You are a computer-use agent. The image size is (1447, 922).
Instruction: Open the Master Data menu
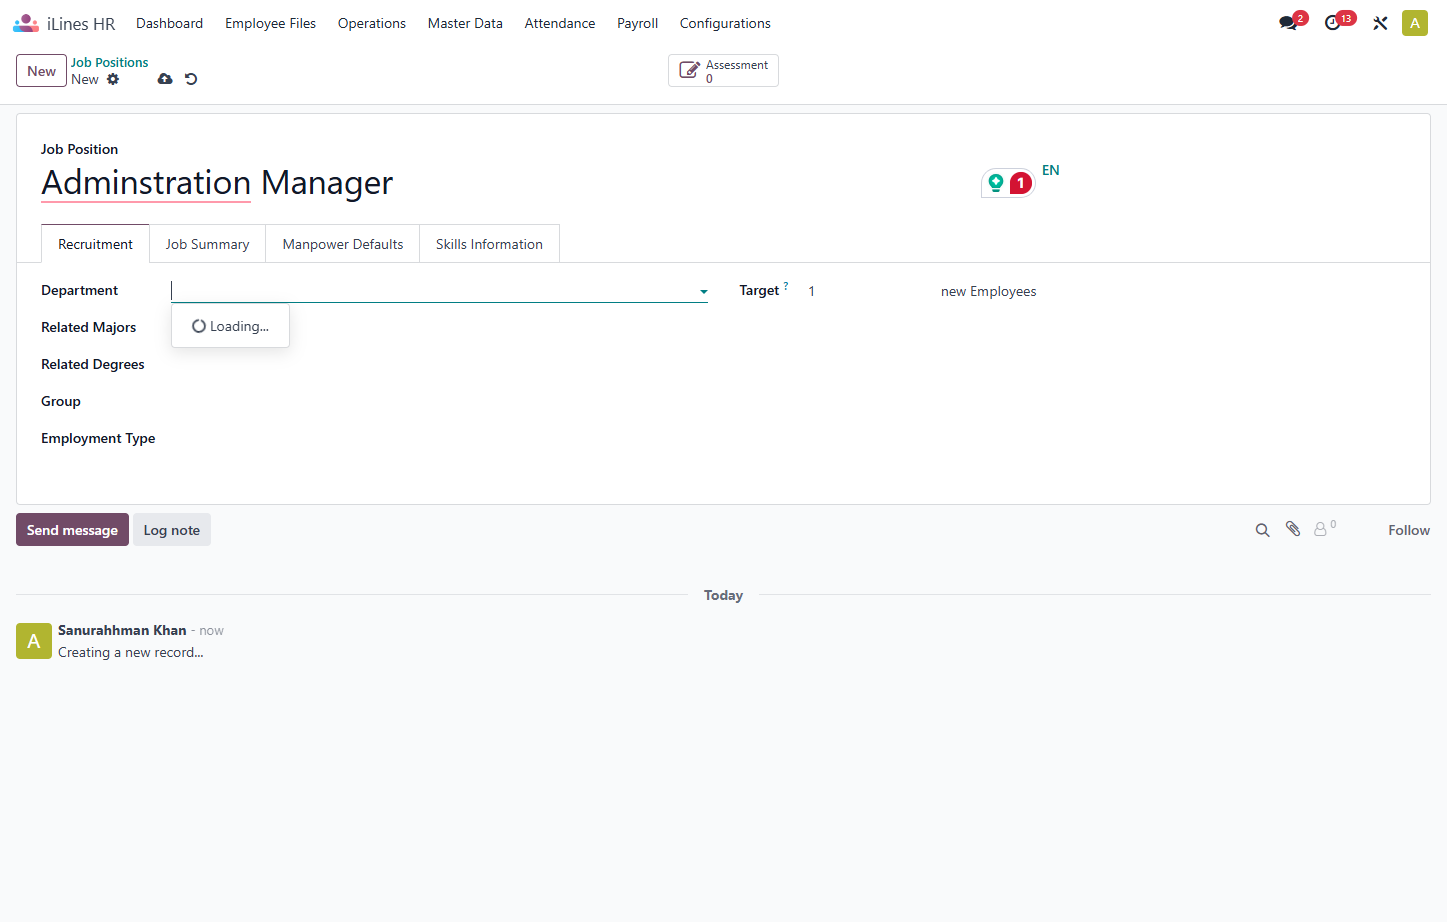point(465,23)
